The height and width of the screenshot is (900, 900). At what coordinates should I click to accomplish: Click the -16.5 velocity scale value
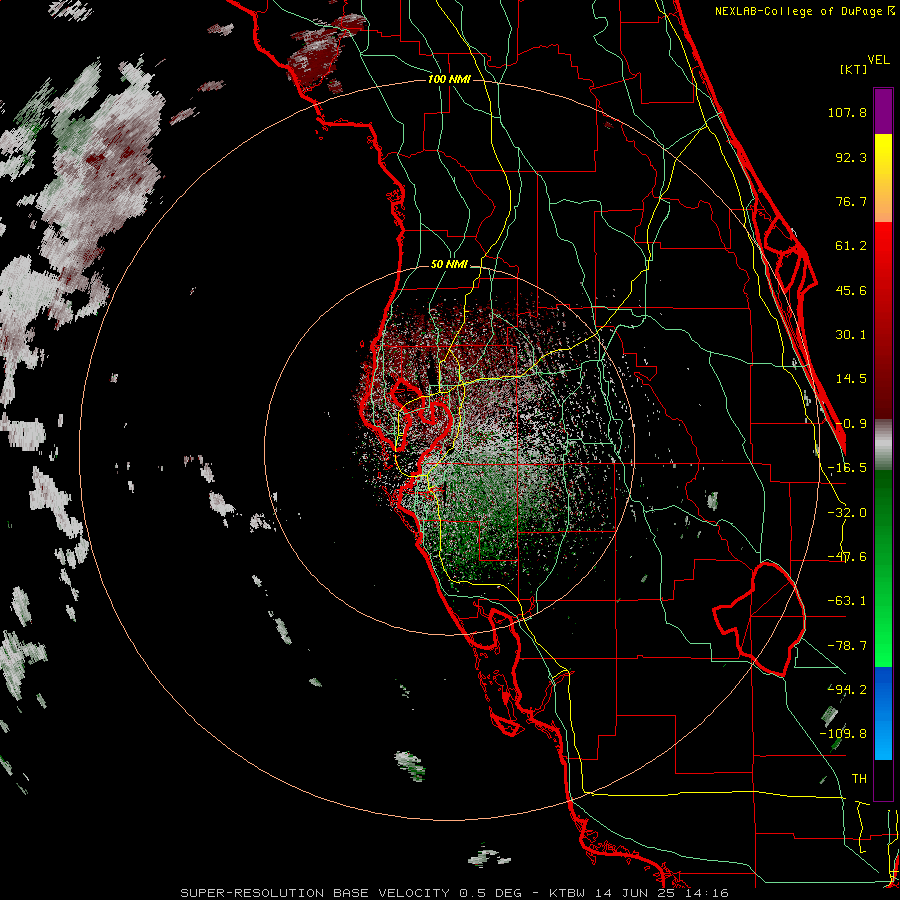coord(847,468)
